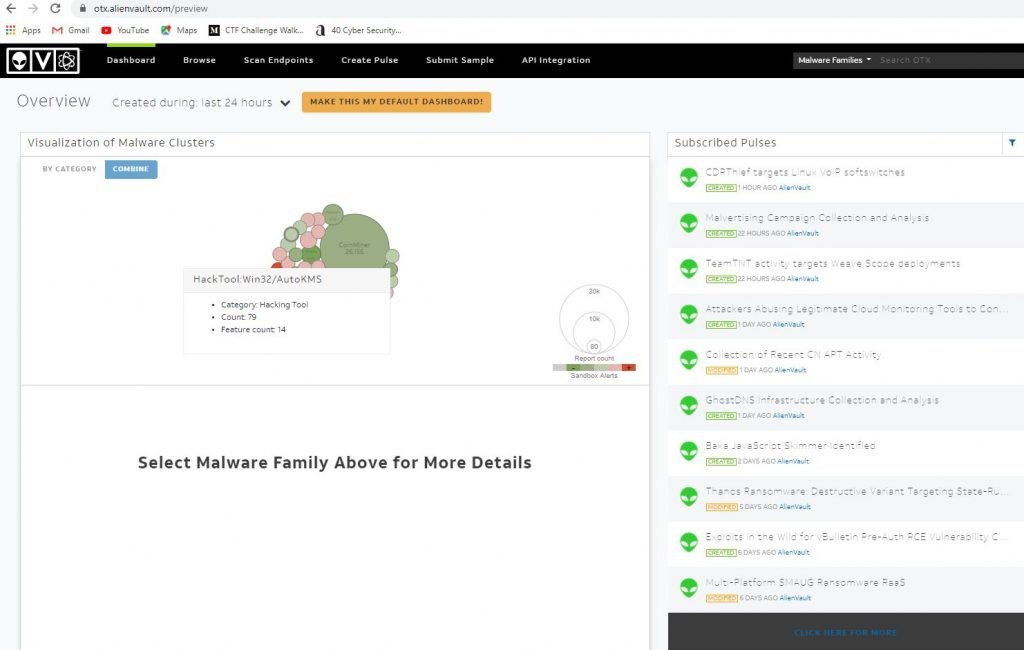Screen dimensions: 1024x650
Task: Open CDRThief targets Linux VoIP softswitches pulse
Action: (805, 172)
